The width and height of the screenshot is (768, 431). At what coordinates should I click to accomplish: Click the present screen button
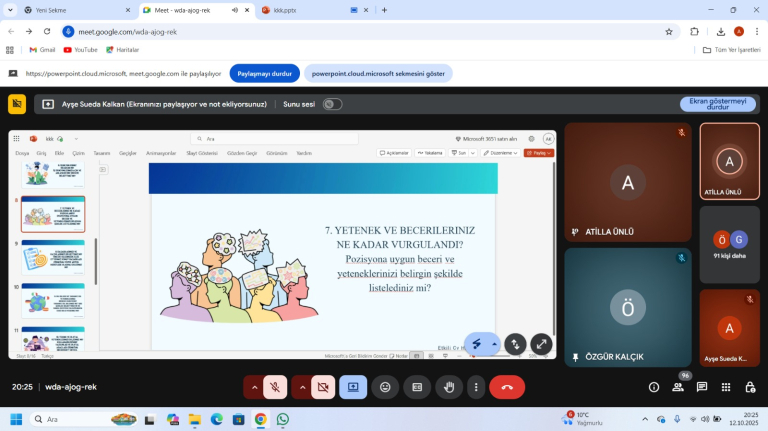point(352,387)
